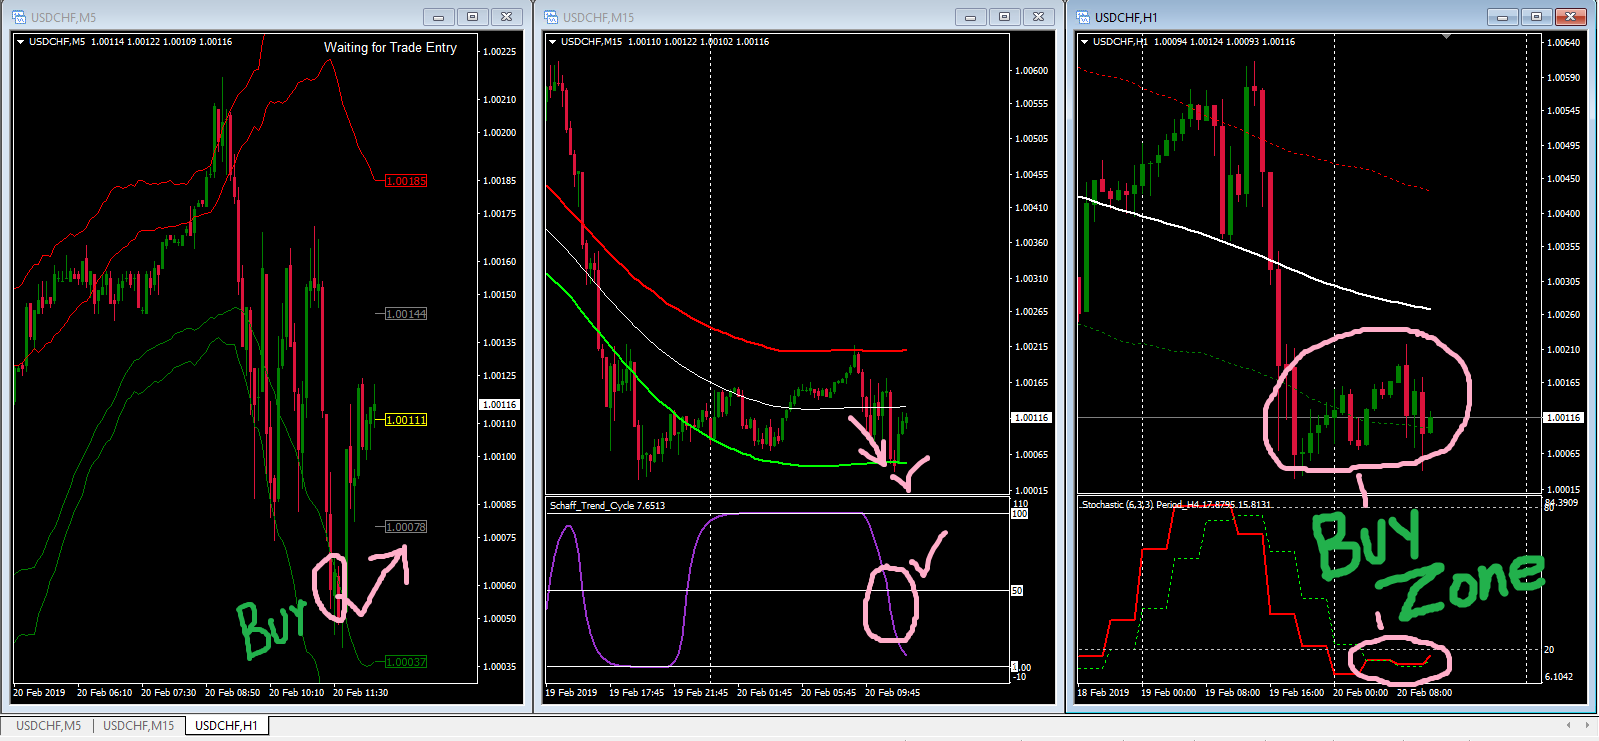Screen dimensions: 1599x741
Task: Open the dropdown arrow beside the USDCHF,H1 chart label
Action: (x=1084, y=42)
